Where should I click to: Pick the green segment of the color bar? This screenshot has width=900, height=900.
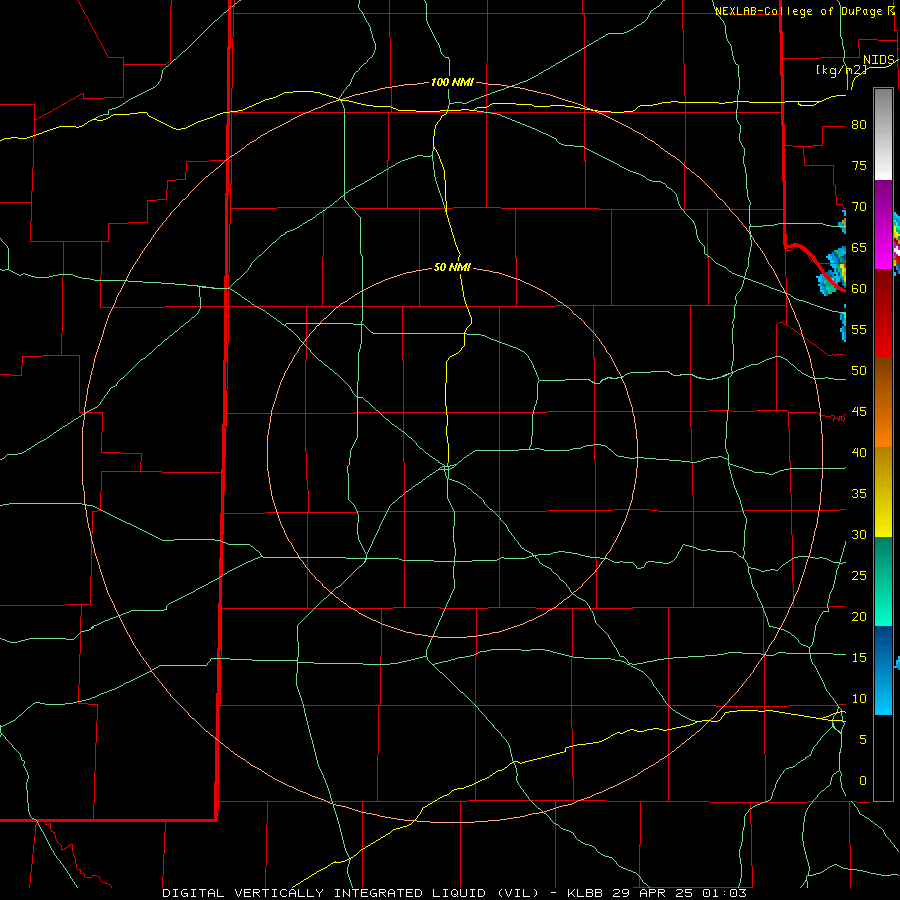(x=883, y=581)
